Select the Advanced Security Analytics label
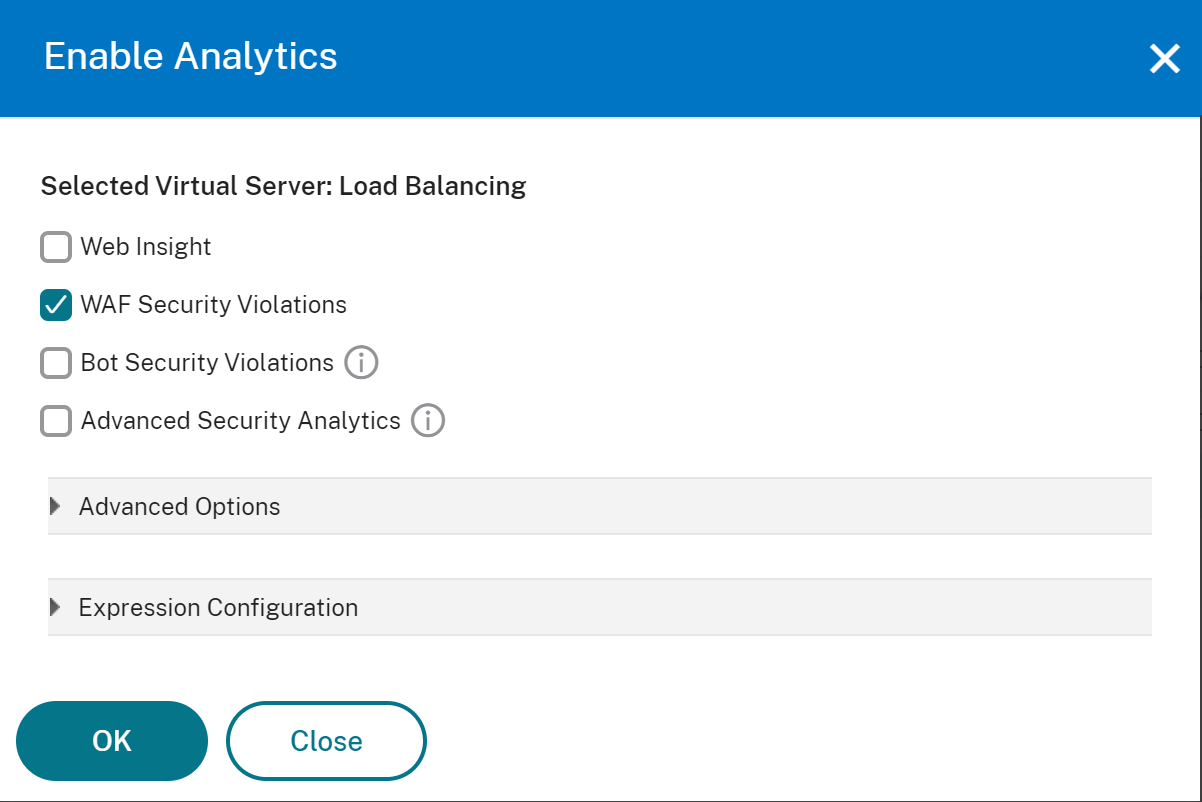Screen dimensions: 1202x802 point(241,421)
